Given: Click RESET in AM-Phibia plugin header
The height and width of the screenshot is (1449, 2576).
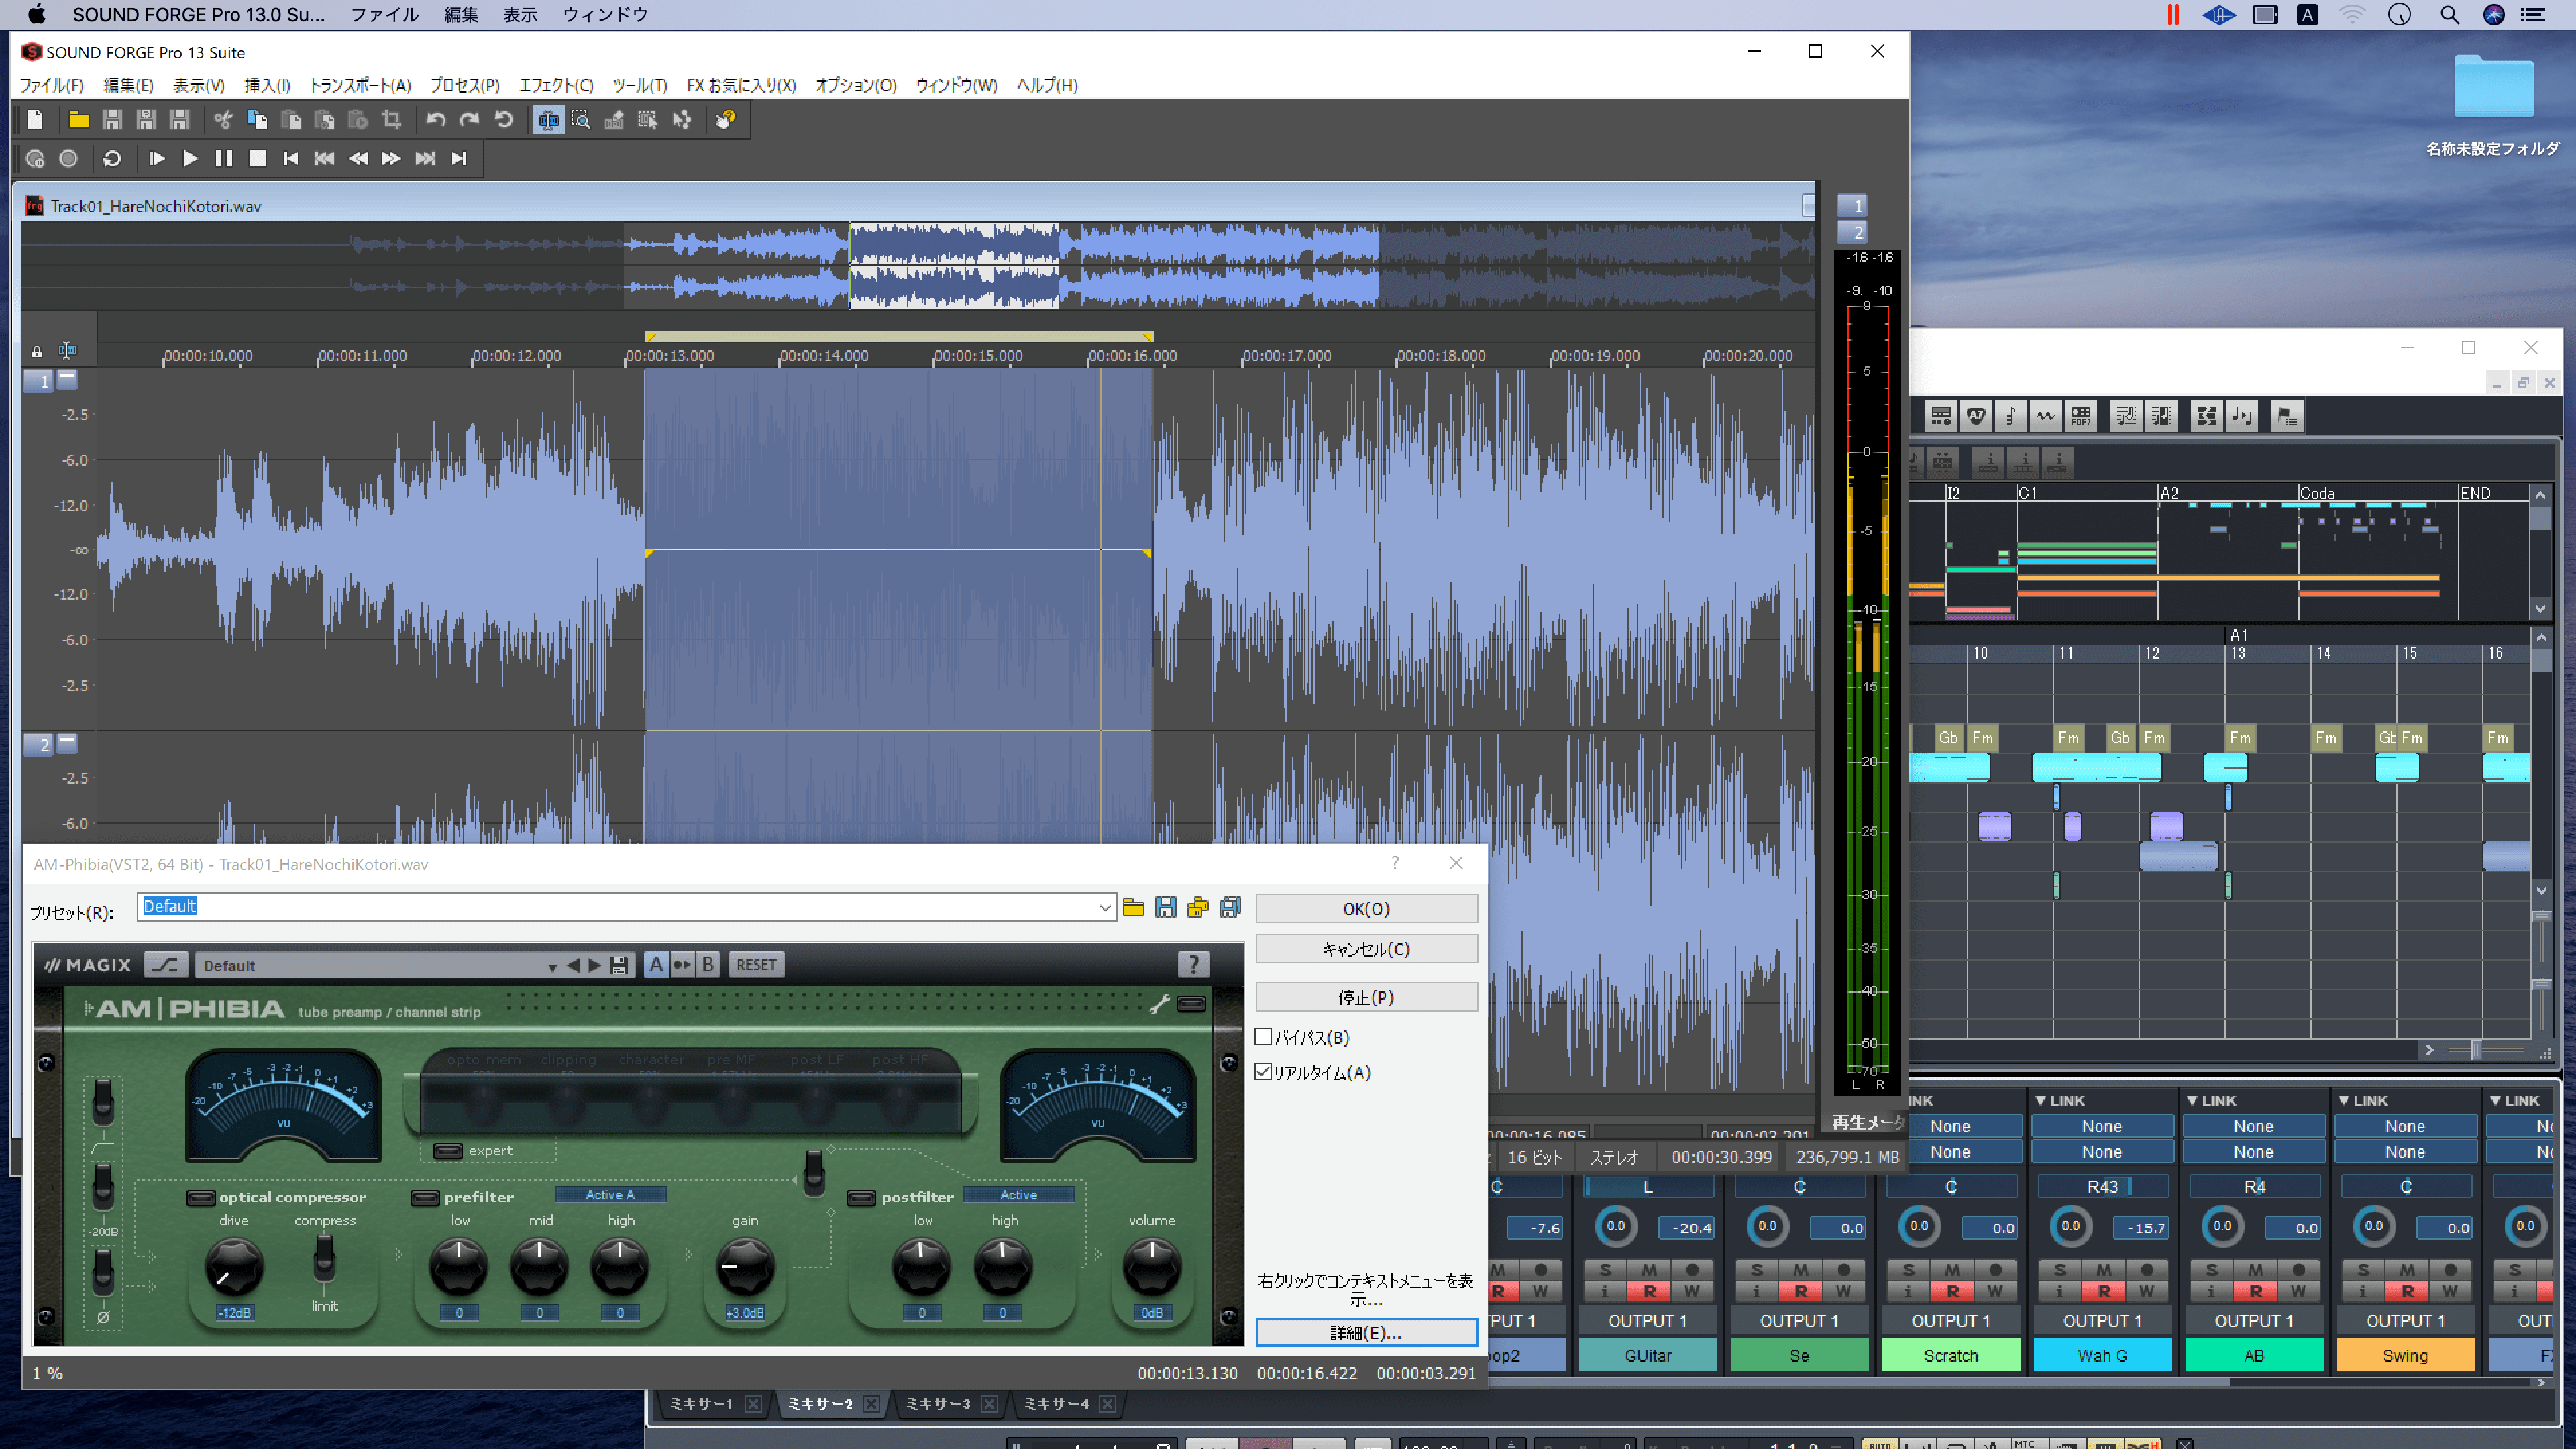Looking at the screenshot, I should pos(756,964).
